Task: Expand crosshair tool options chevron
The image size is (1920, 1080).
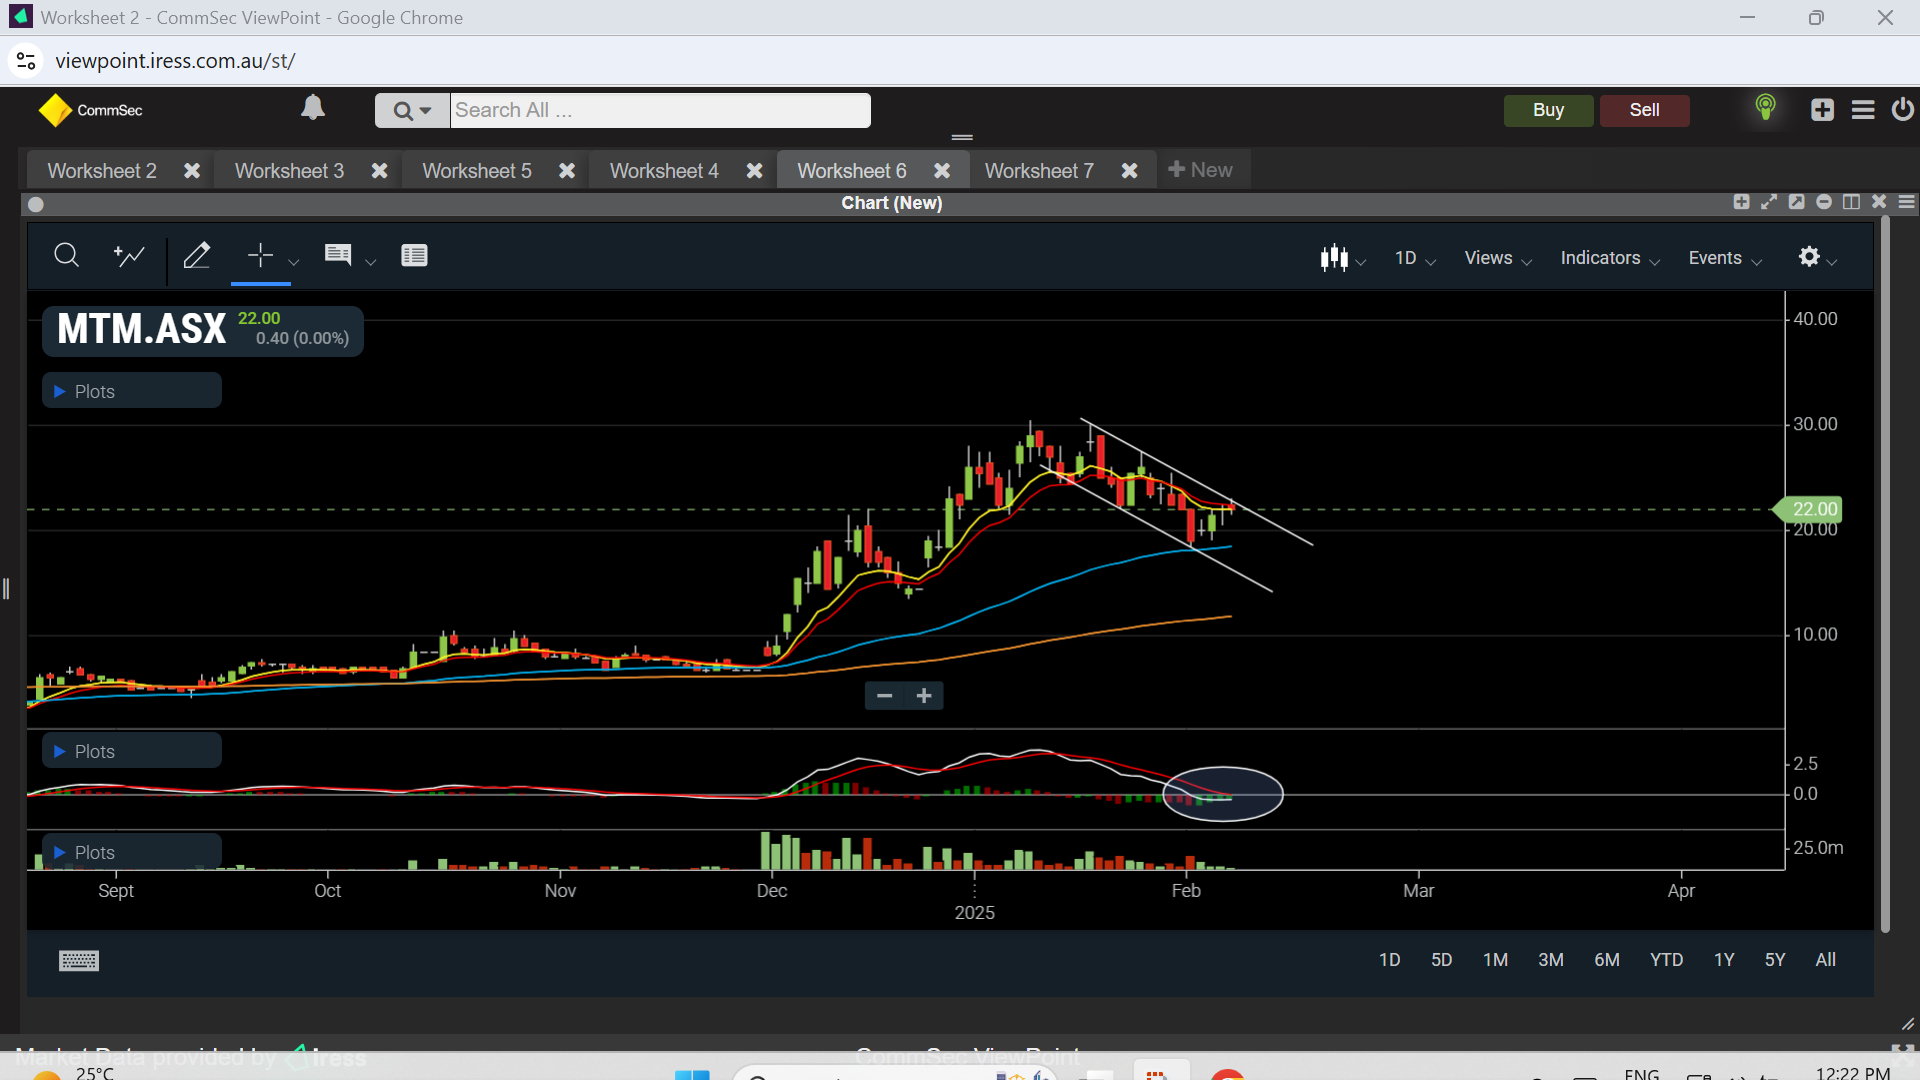Action: (x=293, y=262)
